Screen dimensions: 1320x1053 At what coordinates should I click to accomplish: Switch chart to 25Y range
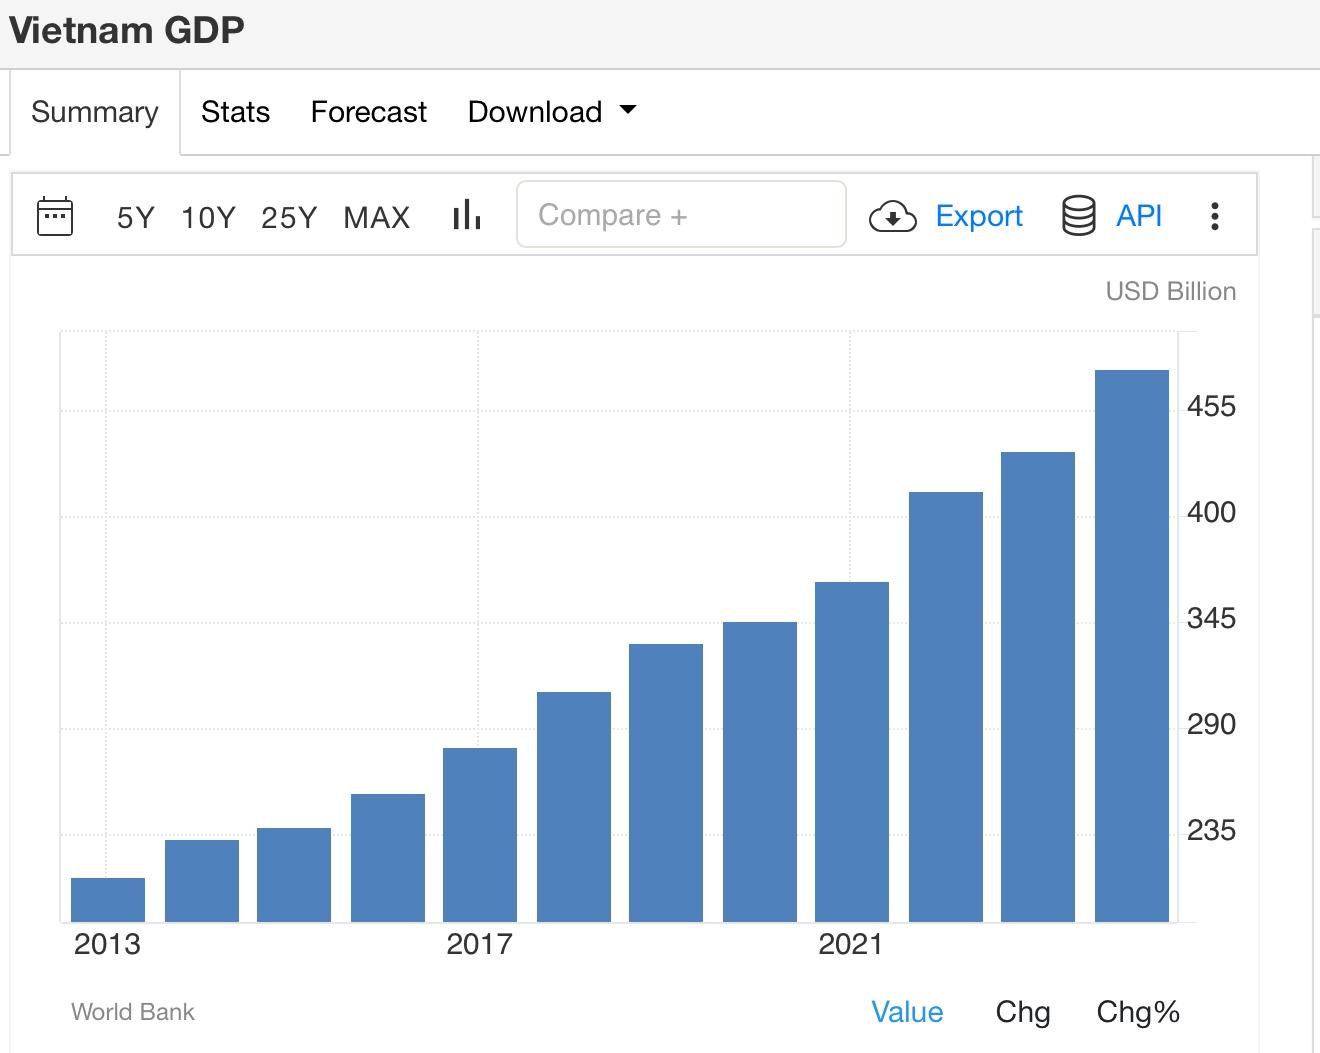[289, 217]
